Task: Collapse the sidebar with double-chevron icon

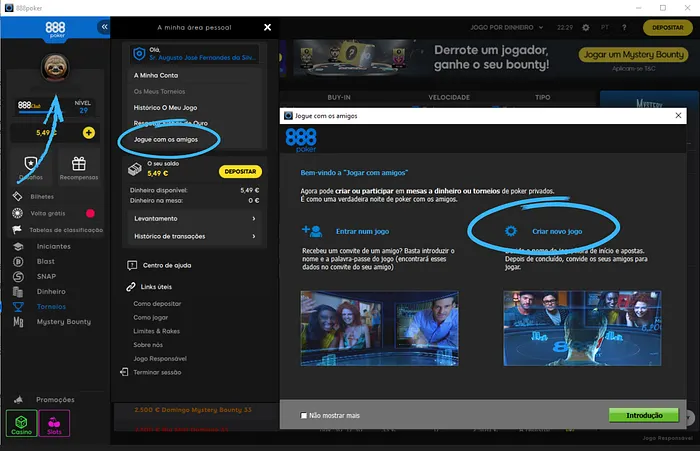Action: tap(104, 27)
